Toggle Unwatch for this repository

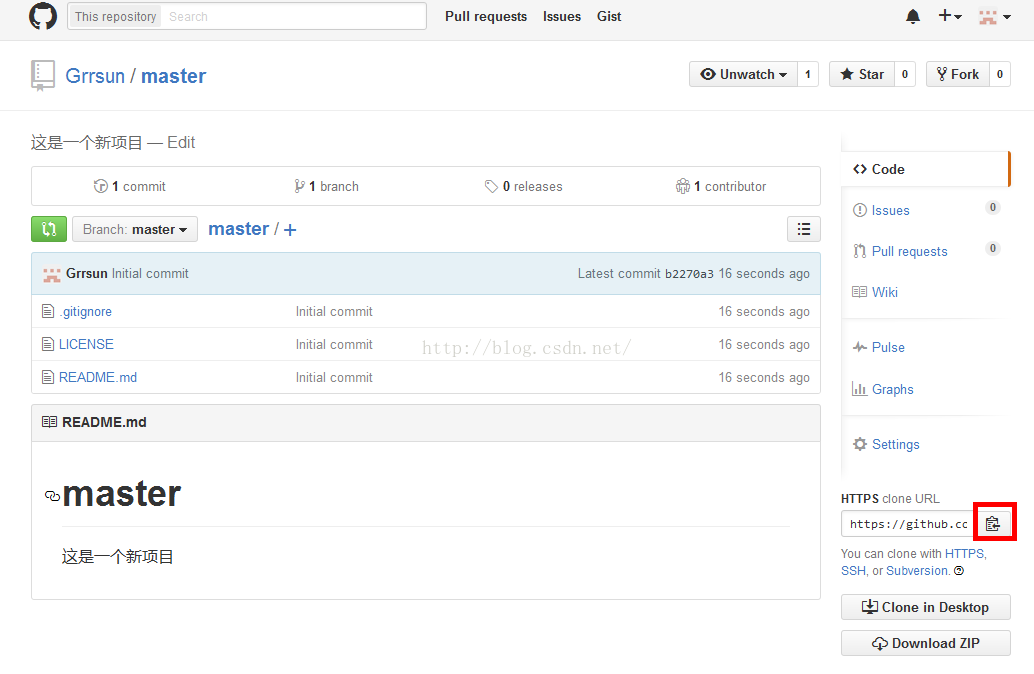(x=743, y=74)
